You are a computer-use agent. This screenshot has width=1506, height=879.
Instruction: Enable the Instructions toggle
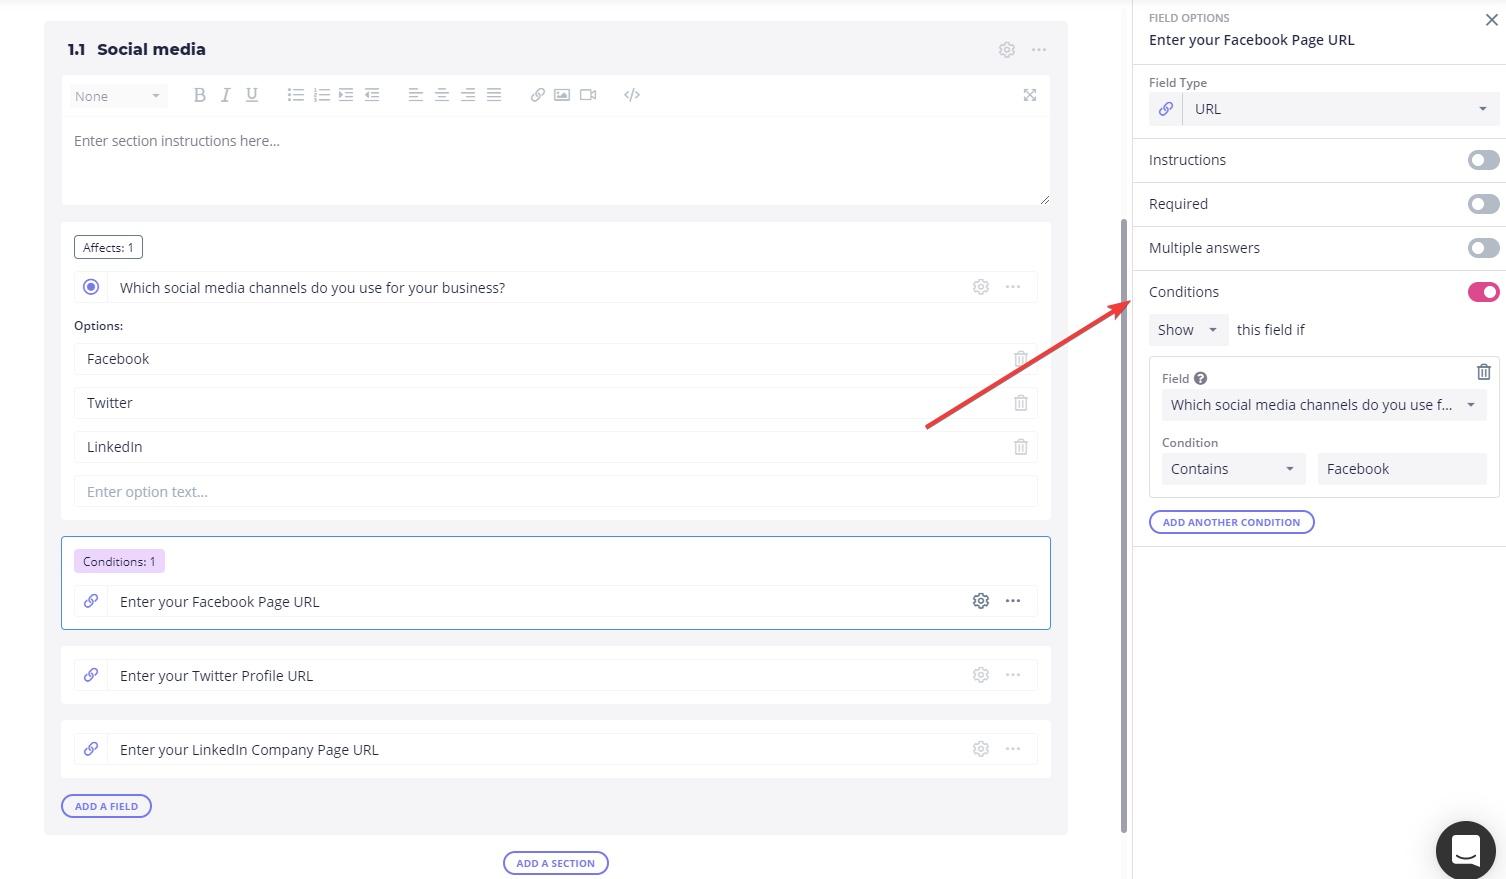pos(1484,160)
